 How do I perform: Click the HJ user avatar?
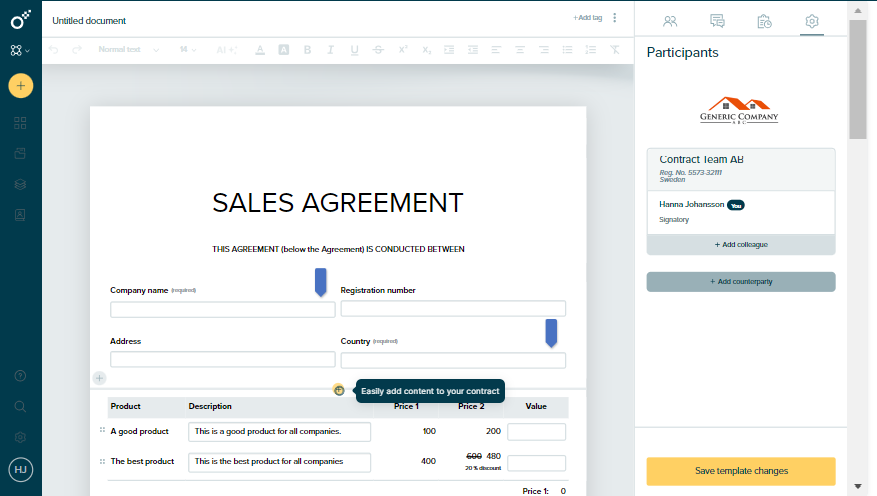(x=21, y=468)
